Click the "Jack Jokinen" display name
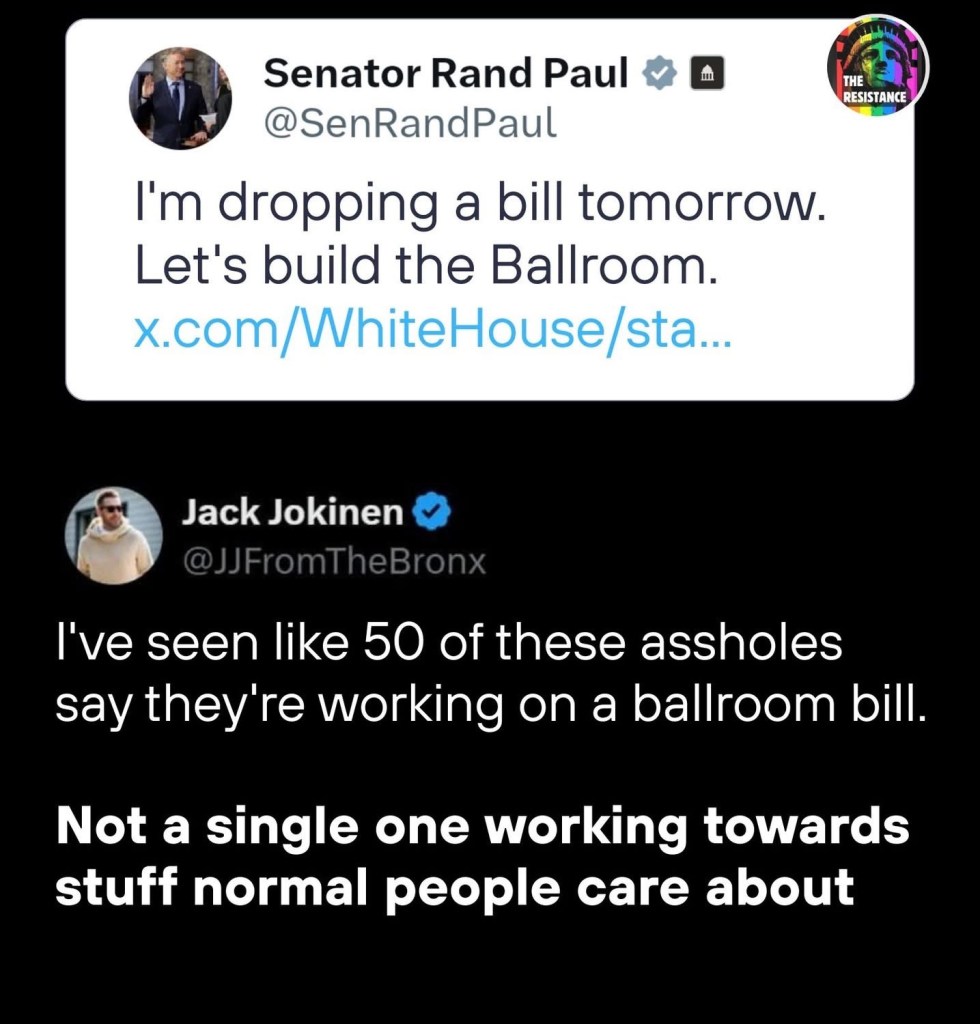980x1024 pixels. [x=292, y=514]
